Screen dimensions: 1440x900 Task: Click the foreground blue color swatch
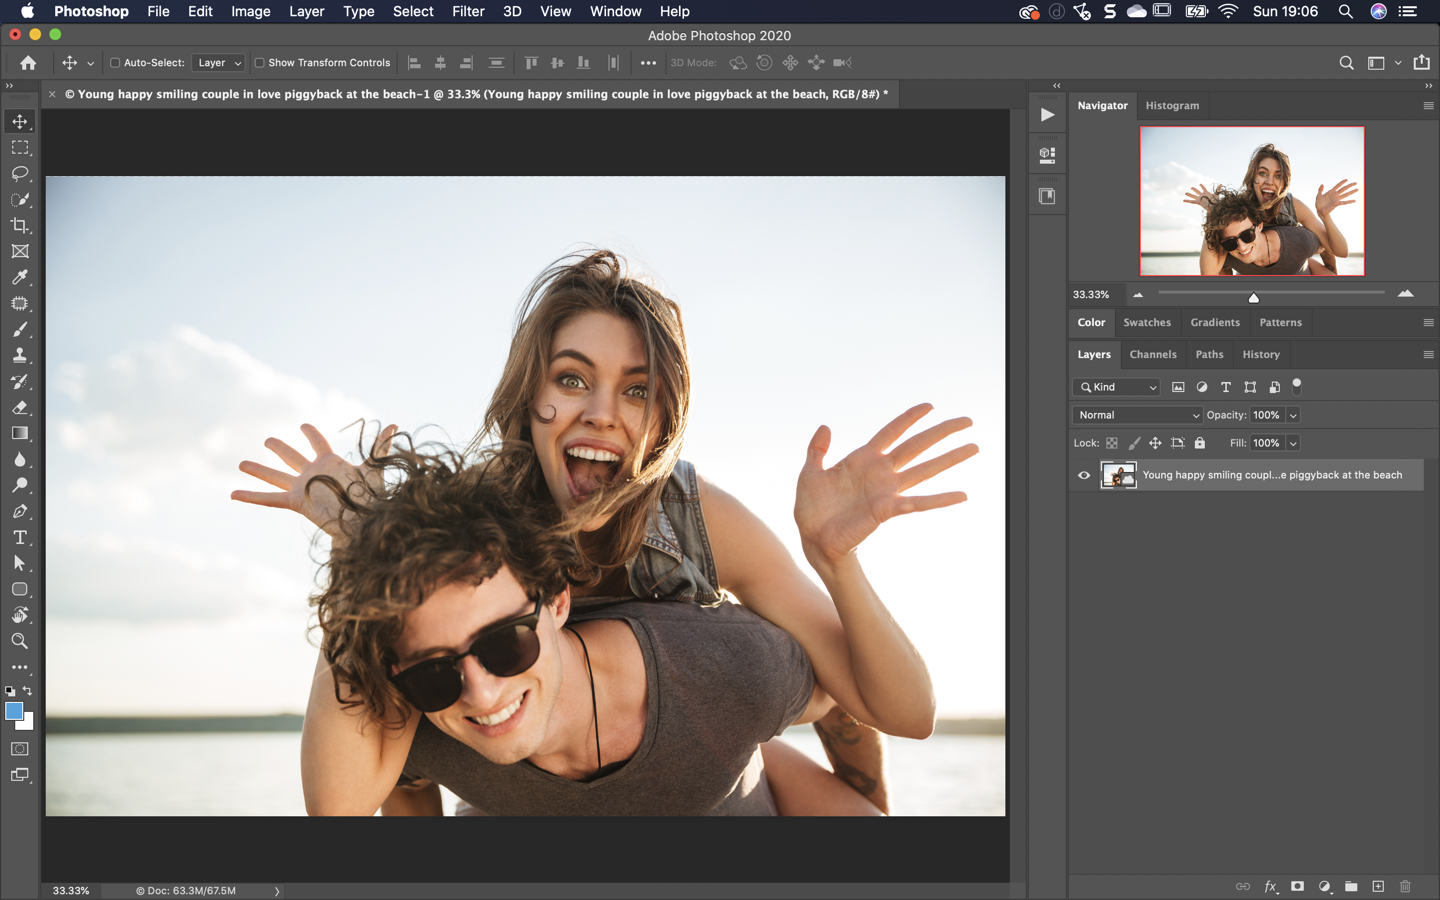(13, 711)
